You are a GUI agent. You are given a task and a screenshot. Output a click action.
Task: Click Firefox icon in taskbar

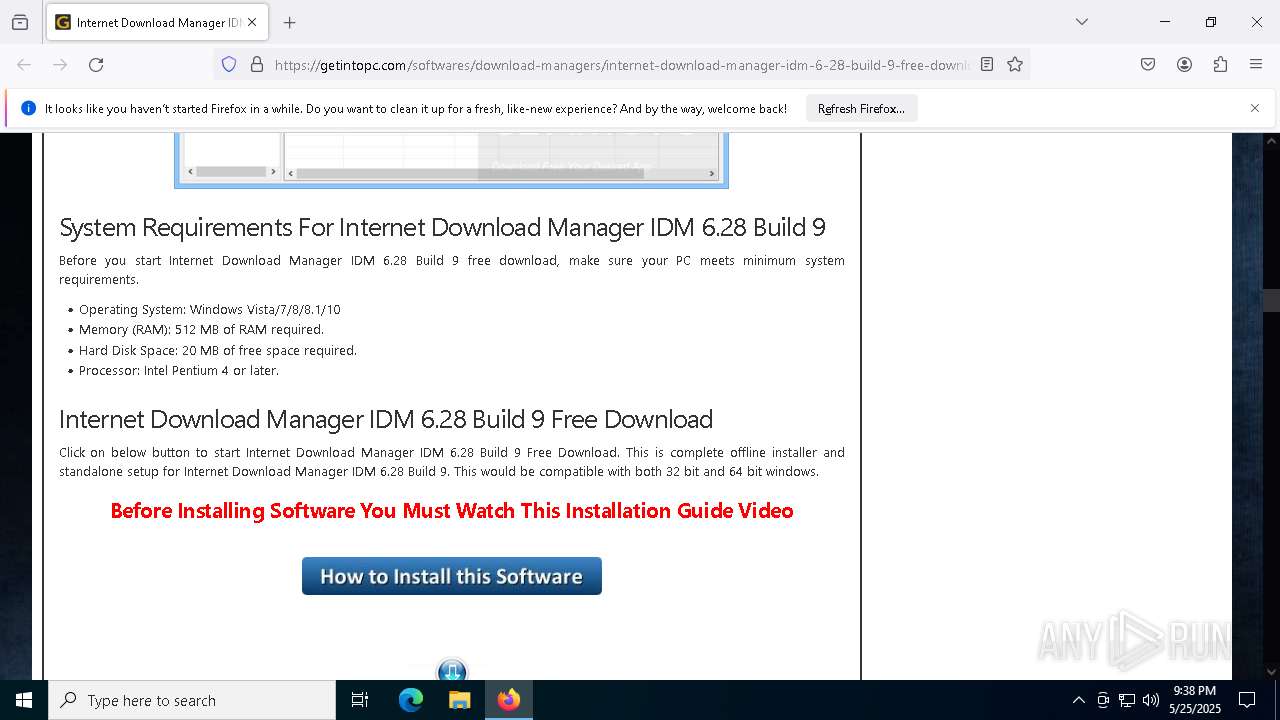509,700
